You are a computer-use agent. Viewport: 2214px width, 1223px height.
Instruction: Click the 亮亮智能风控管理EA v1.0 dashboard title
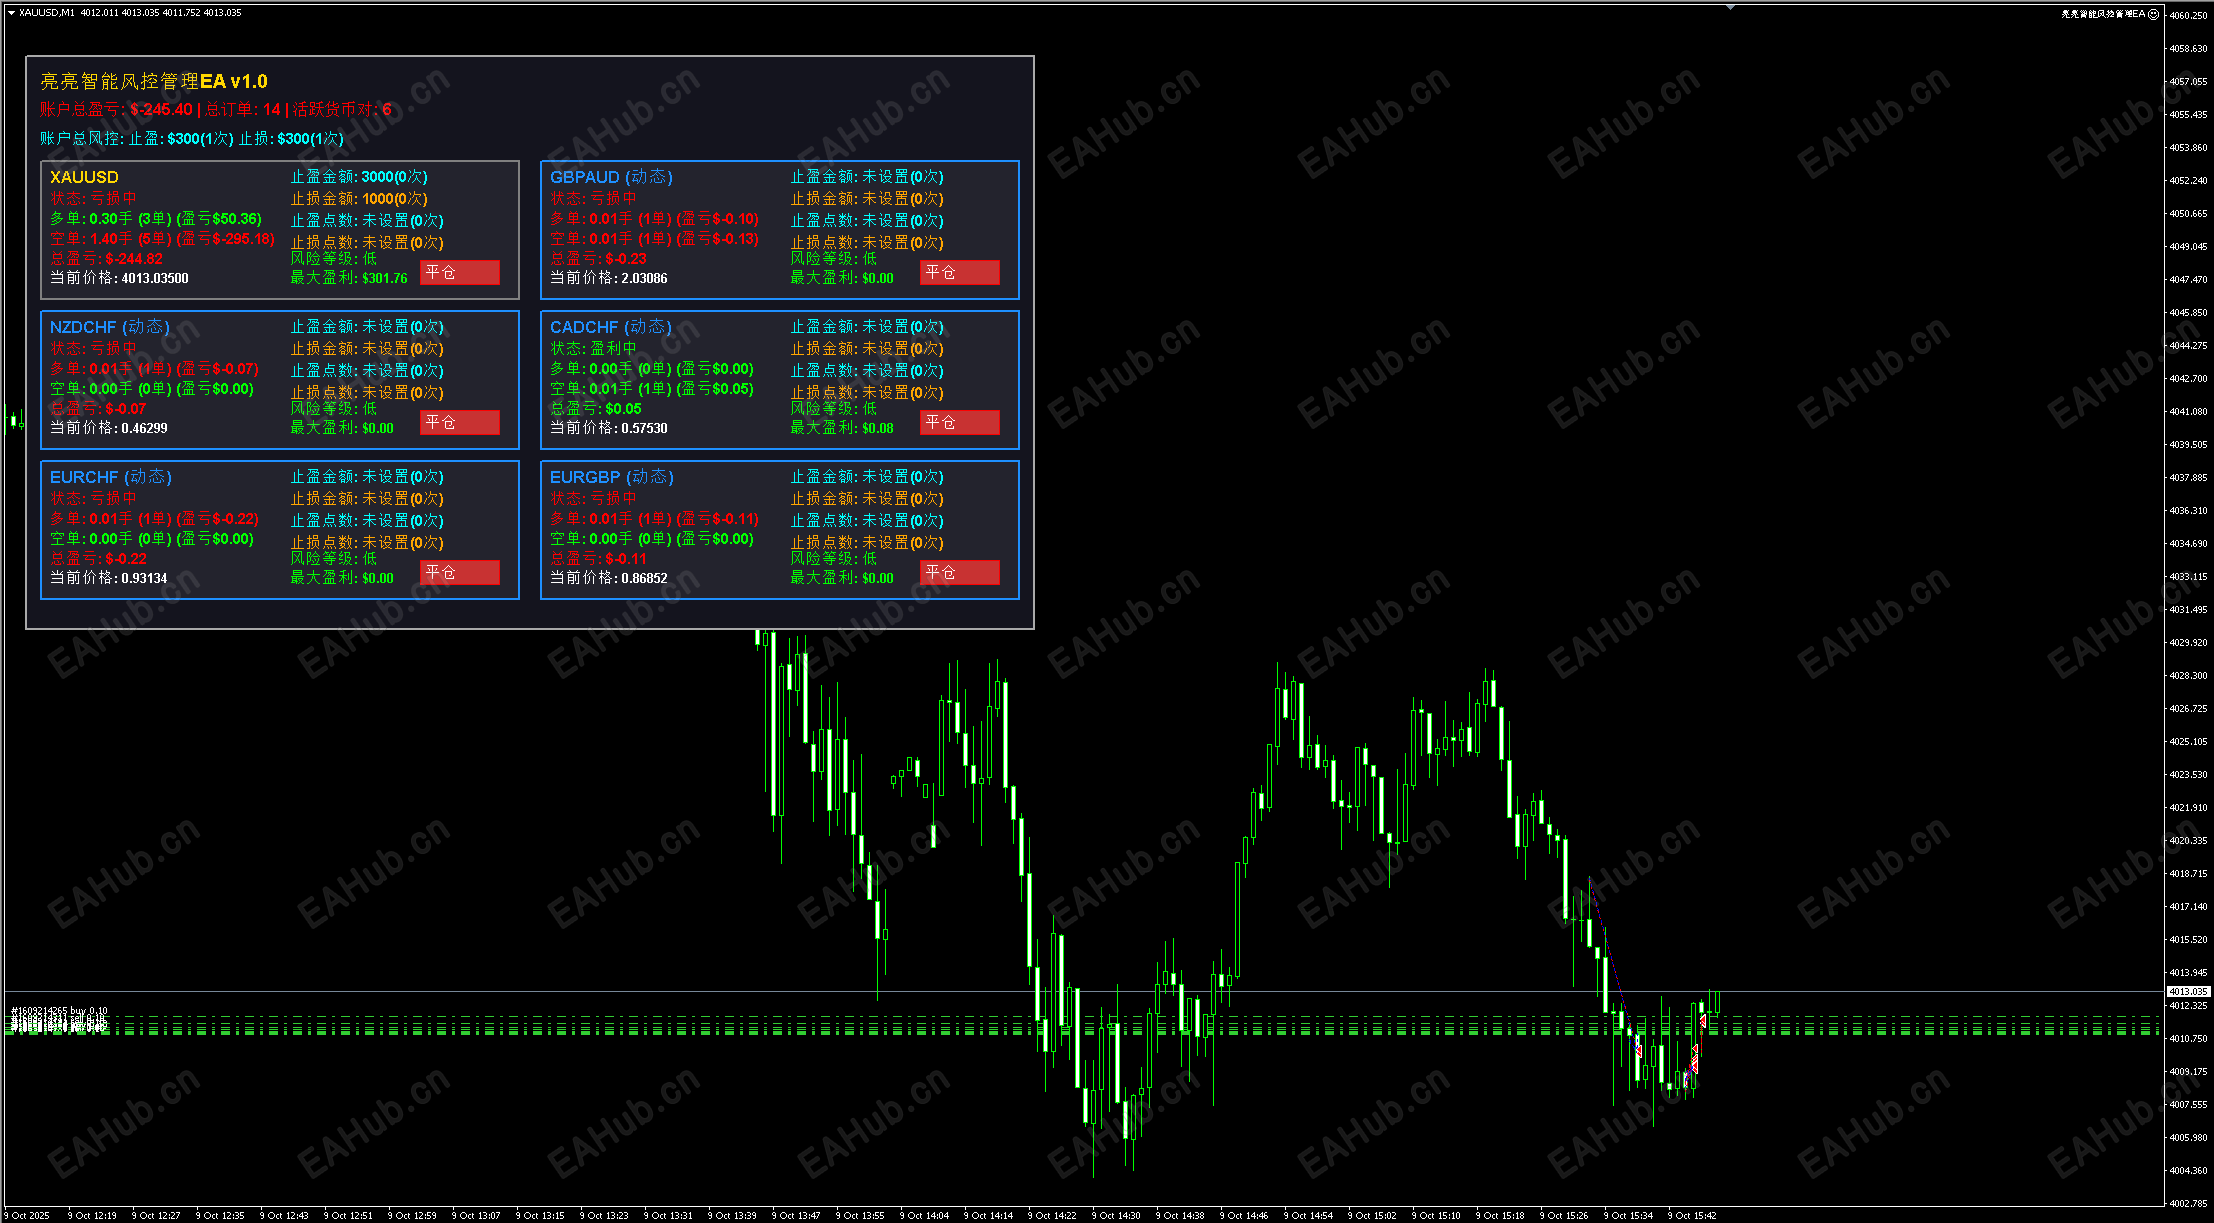coord(154,82)
